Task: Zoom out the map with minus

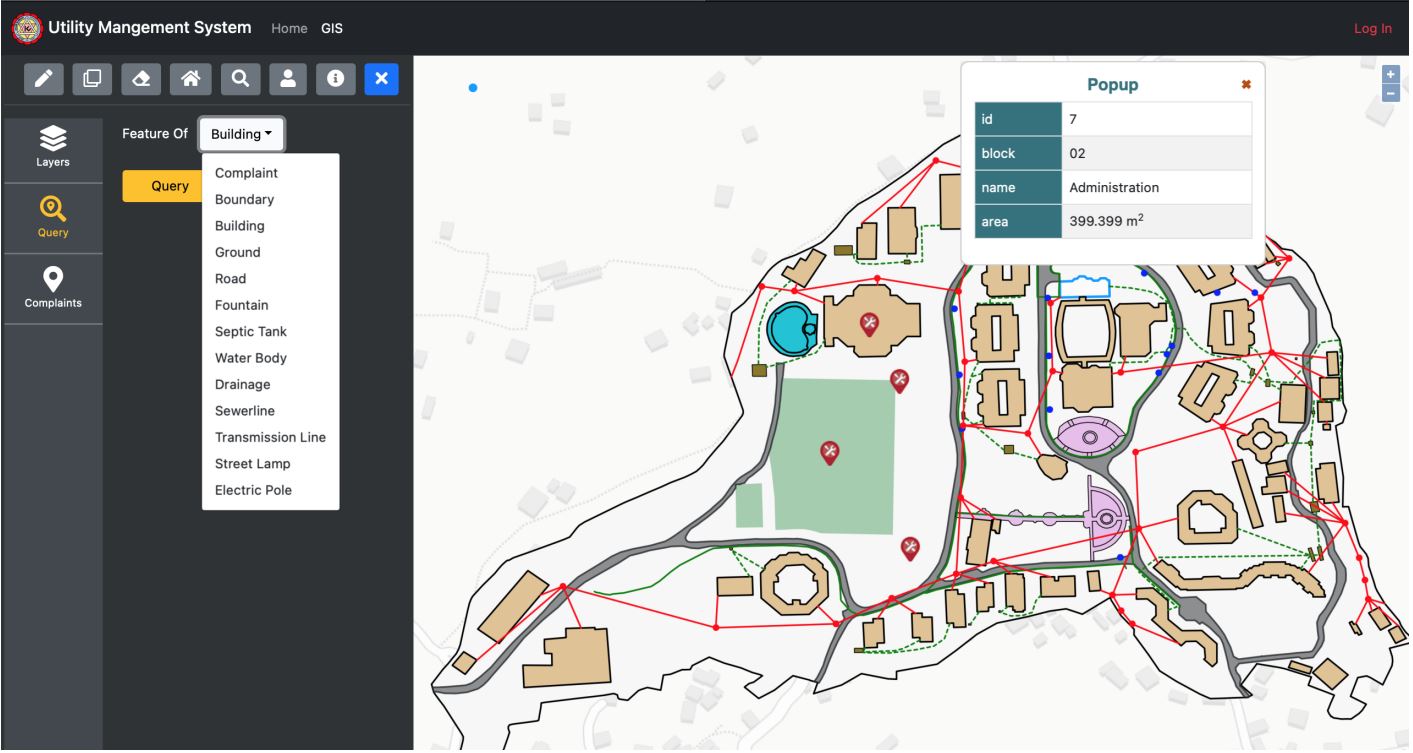Action: [1390, 93]
